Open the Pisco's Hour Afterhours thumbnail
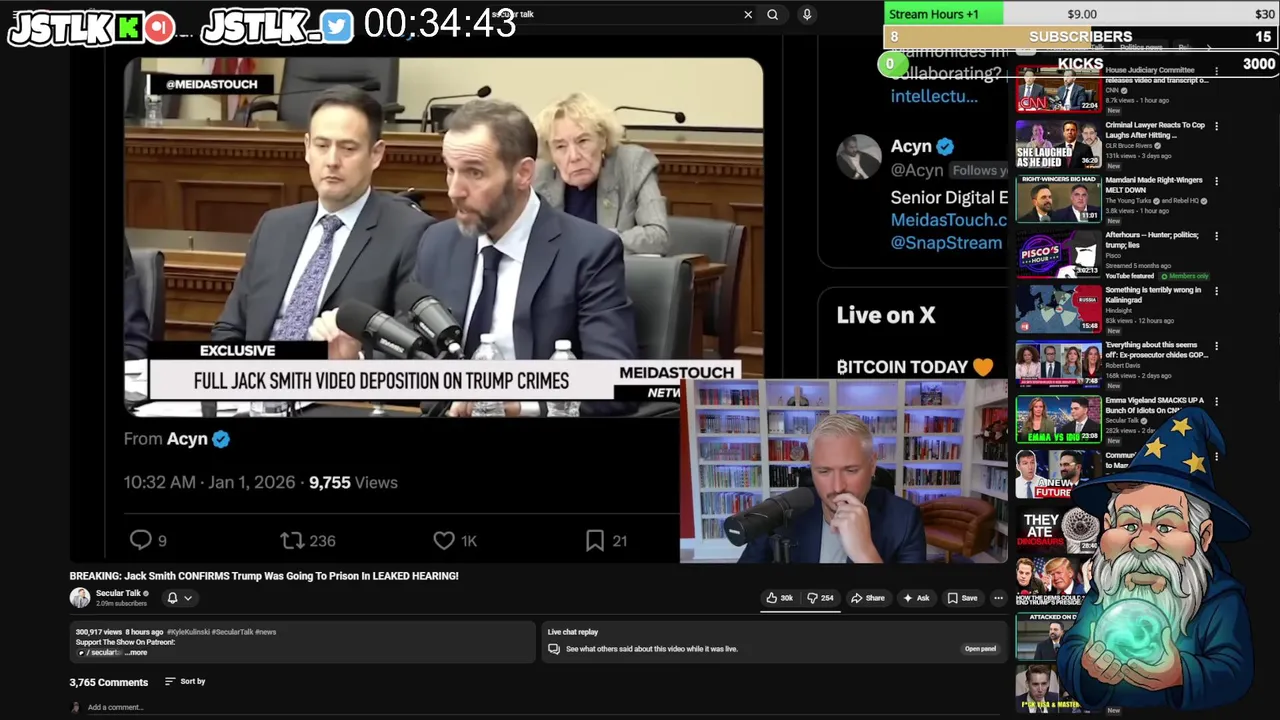 tap(1058, 254)
